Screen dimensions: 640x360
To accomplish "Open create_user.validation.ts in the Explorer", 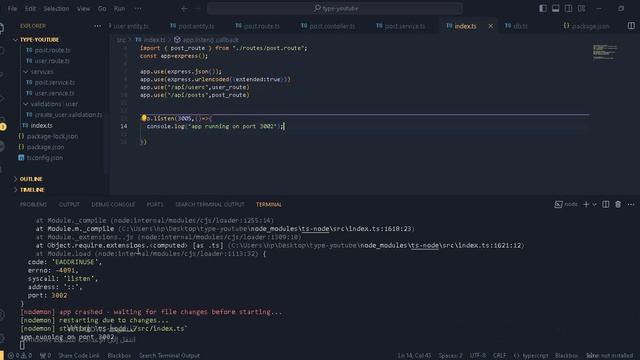I will coord(68,115).
